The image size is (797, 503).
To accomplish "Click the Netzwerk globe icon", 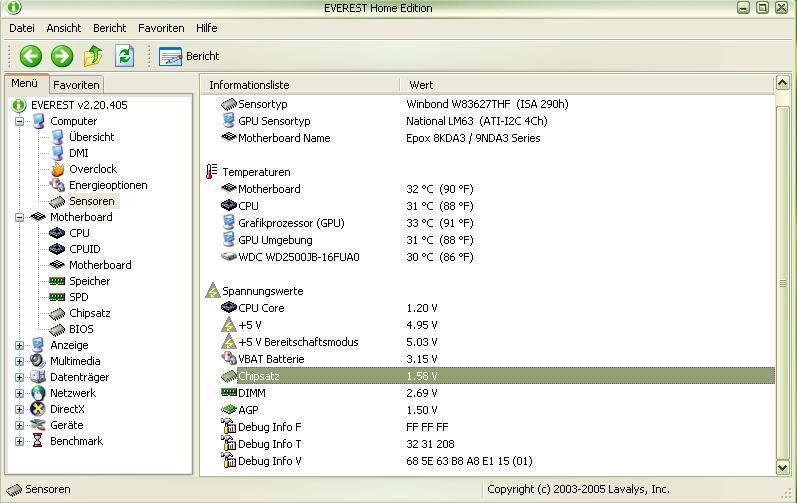I will tap(38, 393).
